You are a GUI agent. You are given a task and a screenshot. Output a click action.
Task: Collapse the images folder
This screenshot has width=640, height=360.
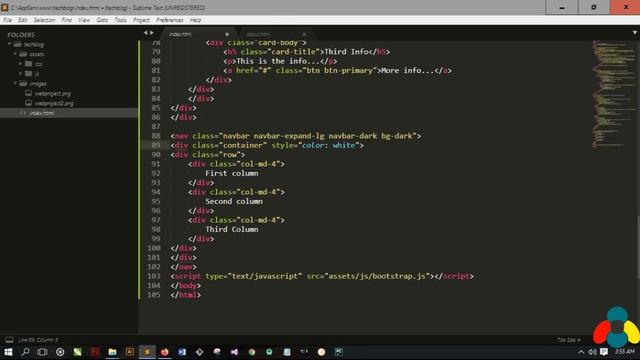[x=15, y=84]
